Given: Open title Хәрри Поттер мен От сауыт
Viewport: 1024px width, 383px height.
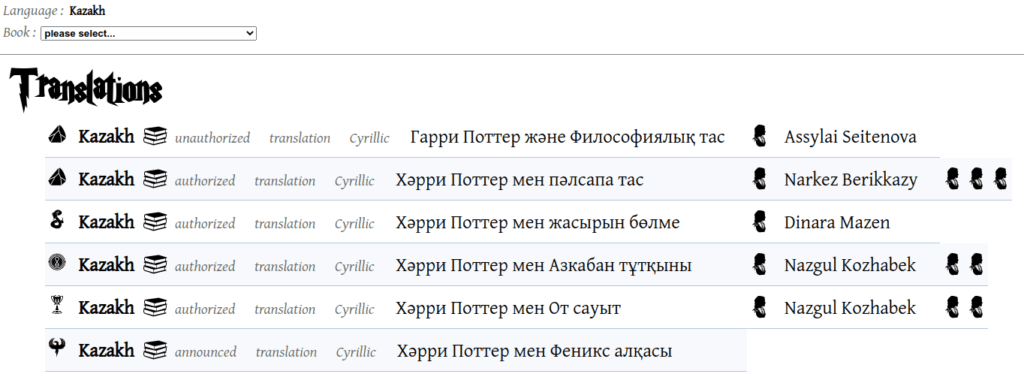Looking at the screenshot, I should click(508, 308).
